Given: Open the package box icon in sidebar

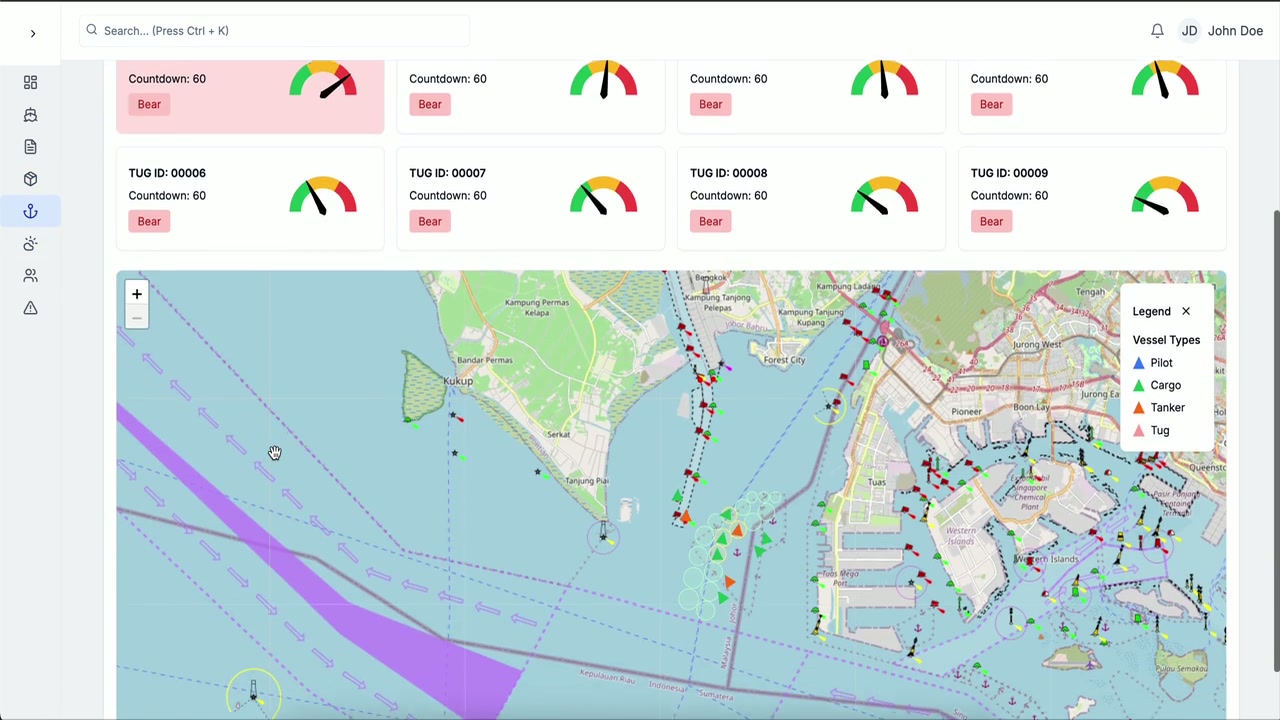Looking at the screenshot, I should 30,179.
